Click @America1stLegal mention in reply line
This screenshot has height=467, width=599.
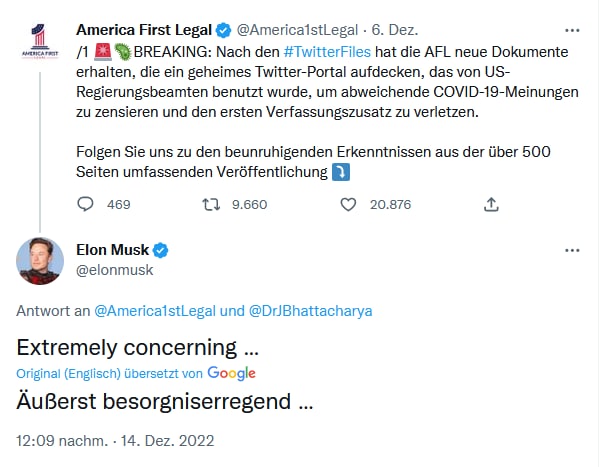[155, 311]
